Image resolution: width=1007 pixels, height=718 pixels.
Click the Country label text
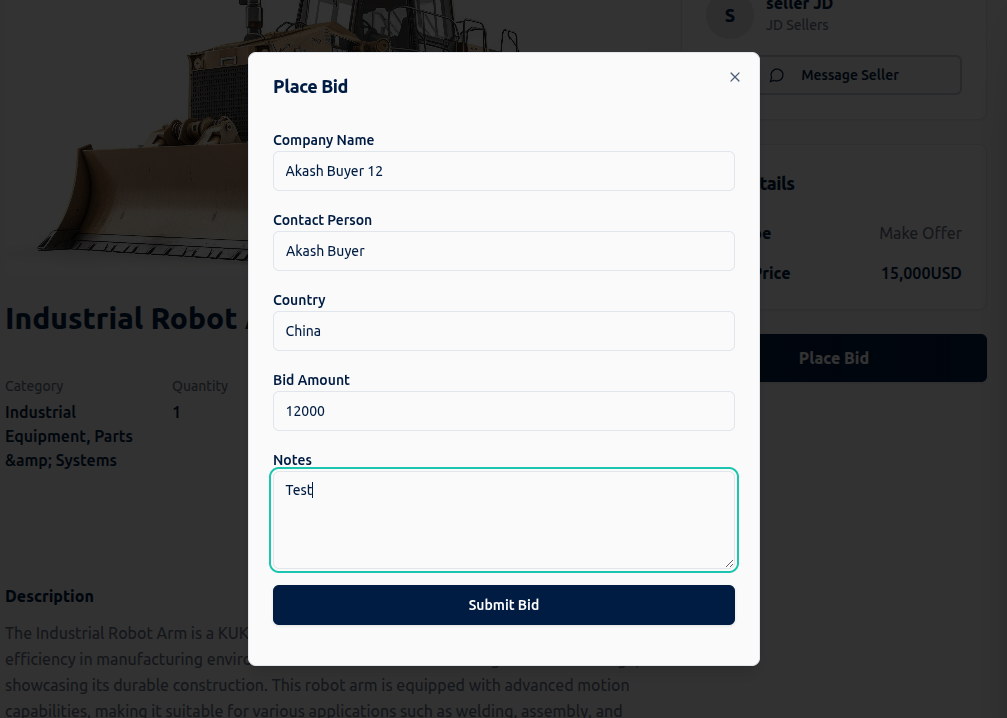(x=299, y=300)
